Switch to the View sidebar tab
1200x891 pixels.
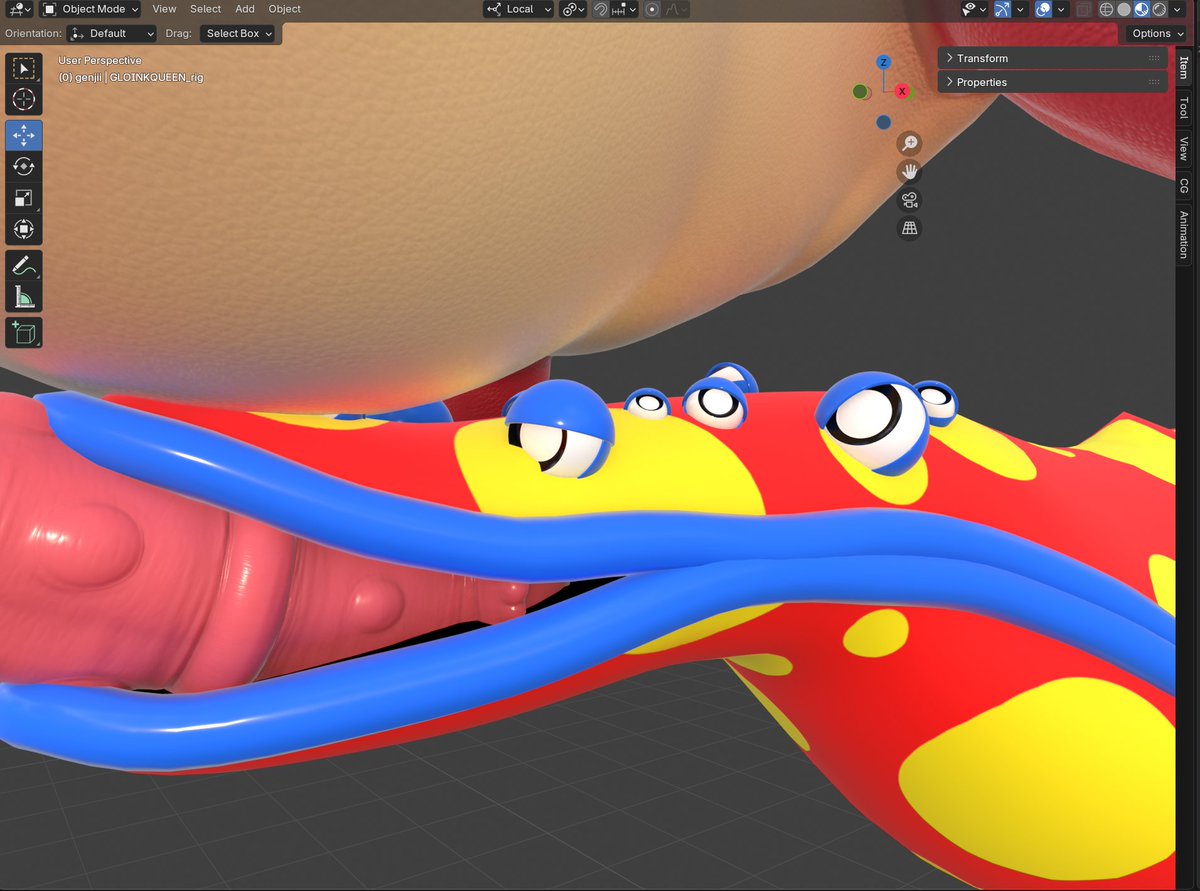tap(1183, 149)
